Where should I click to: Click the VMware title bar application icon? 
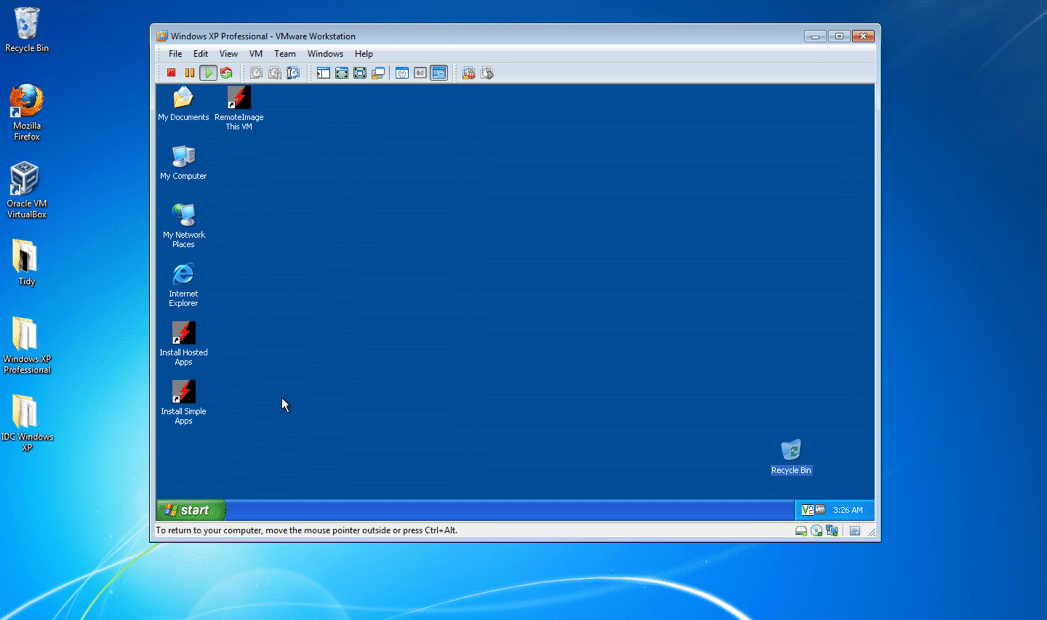(162, 36)
